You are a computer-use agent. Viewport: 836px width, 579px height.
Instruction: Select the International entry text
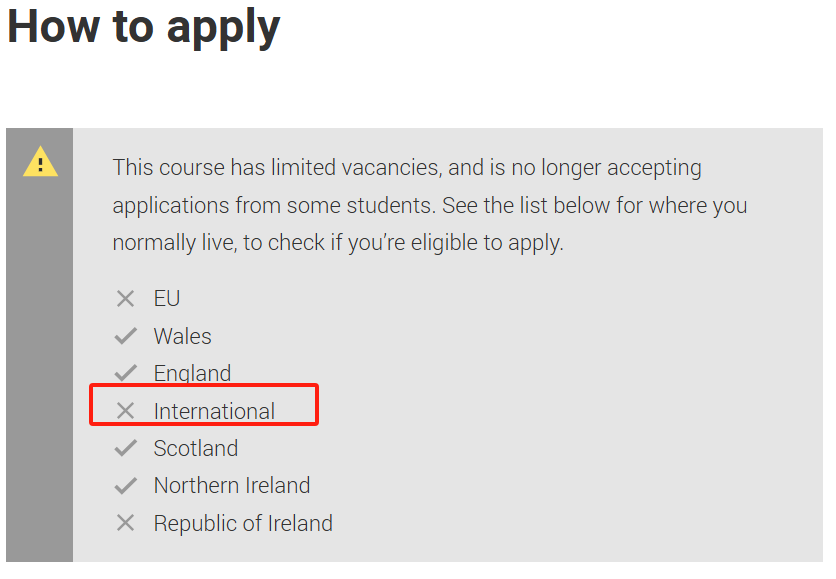pyautogui.click(x=214, y=411)
